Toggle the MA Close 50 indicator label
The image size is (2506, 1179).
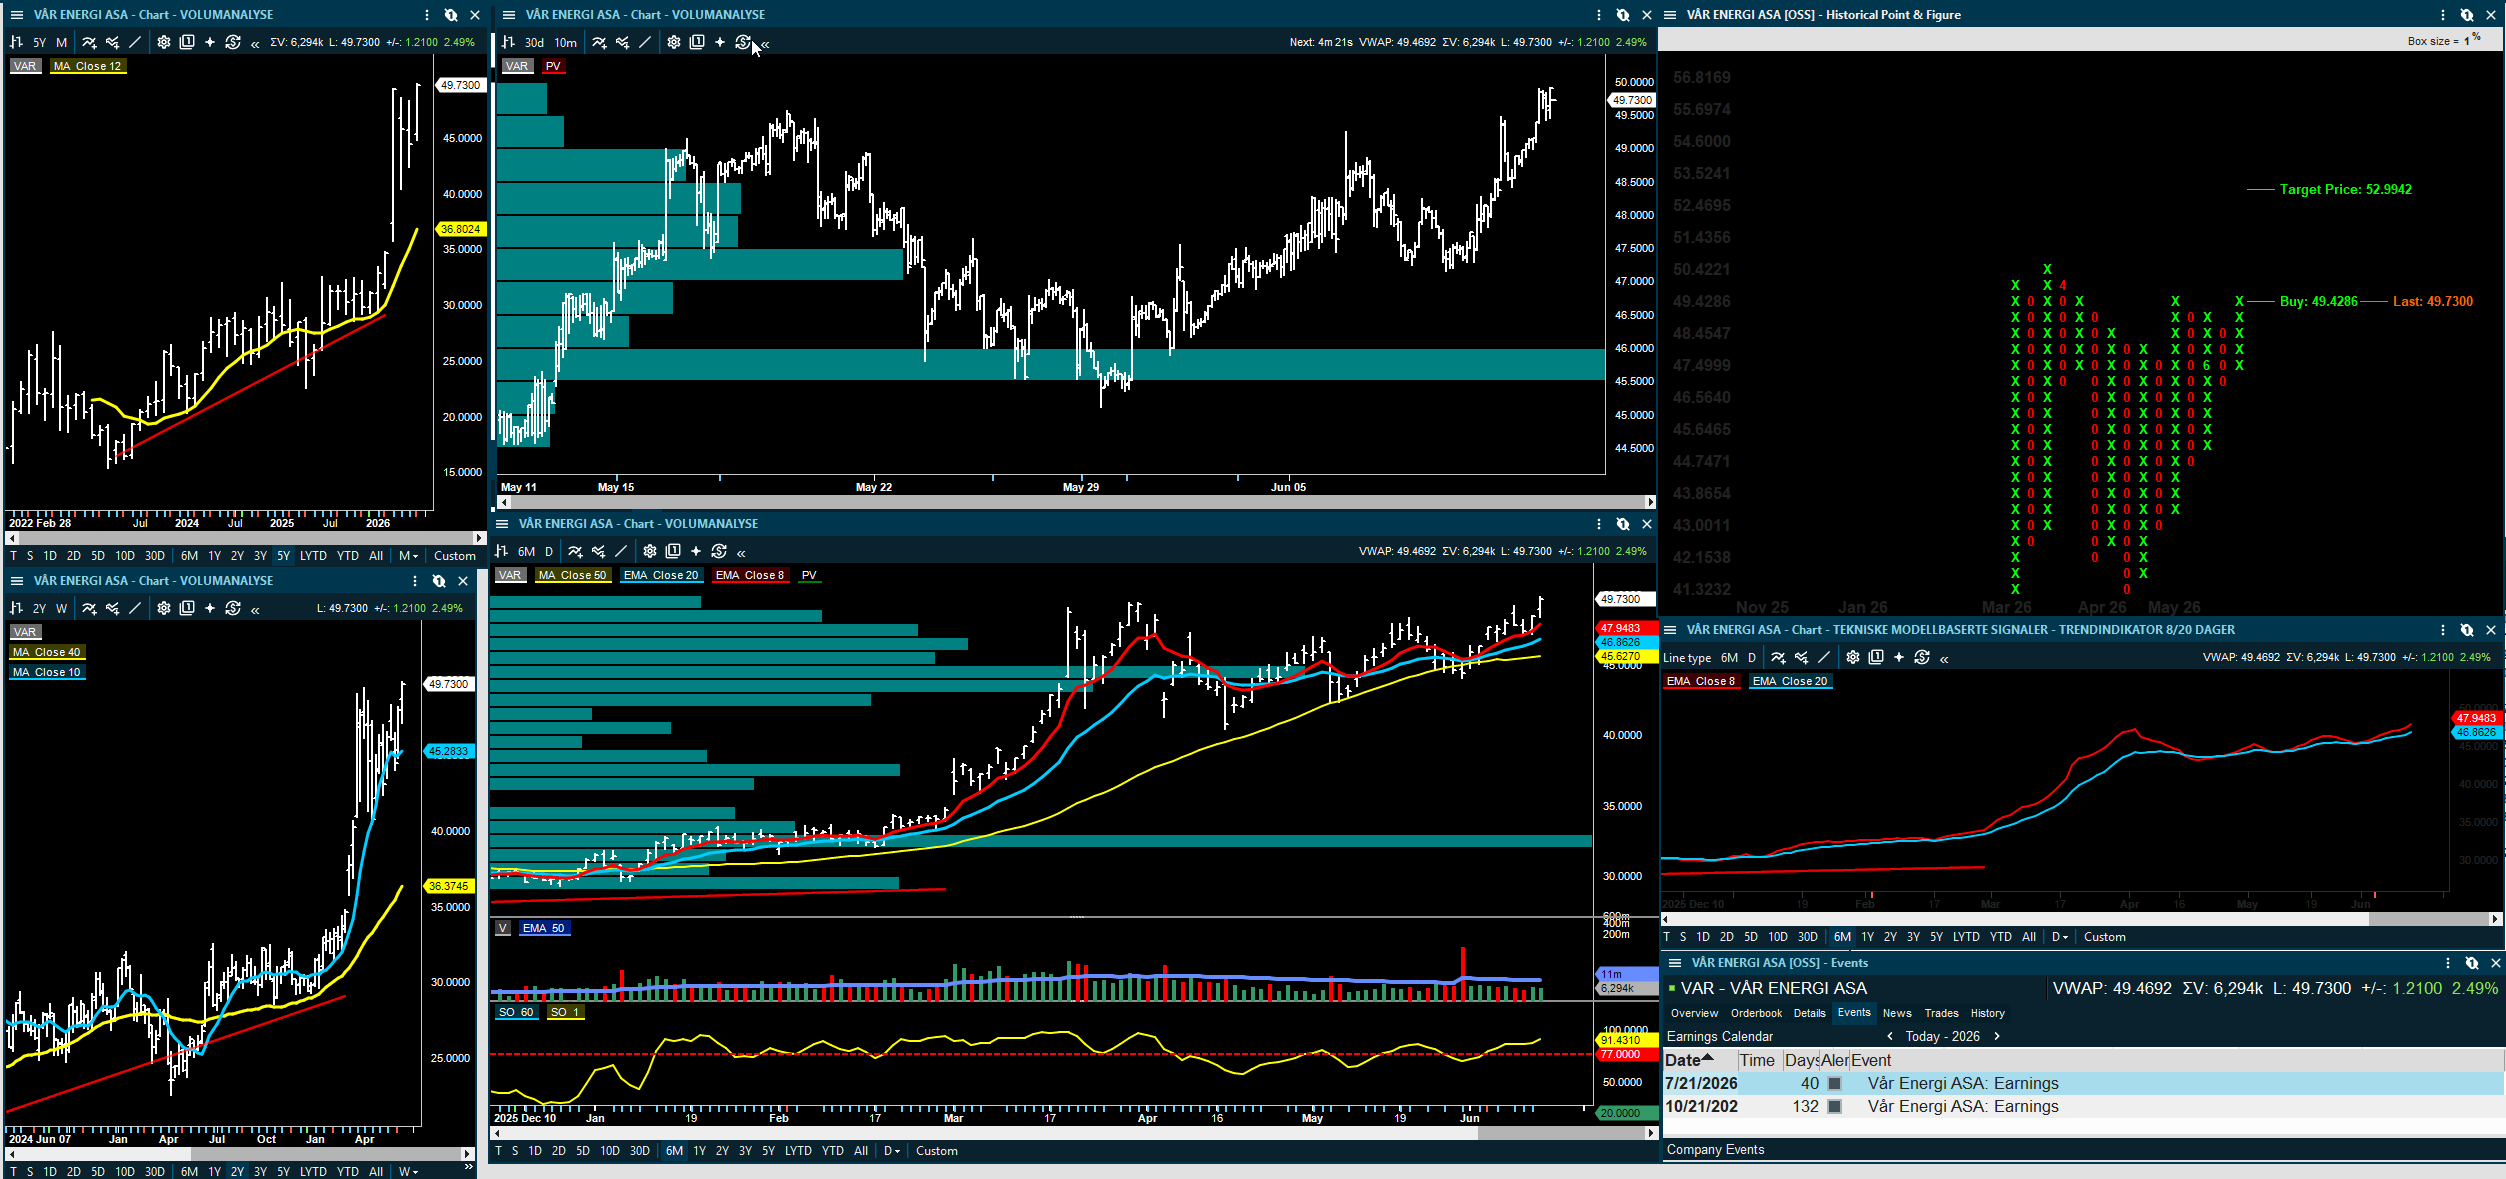point(573,575)
